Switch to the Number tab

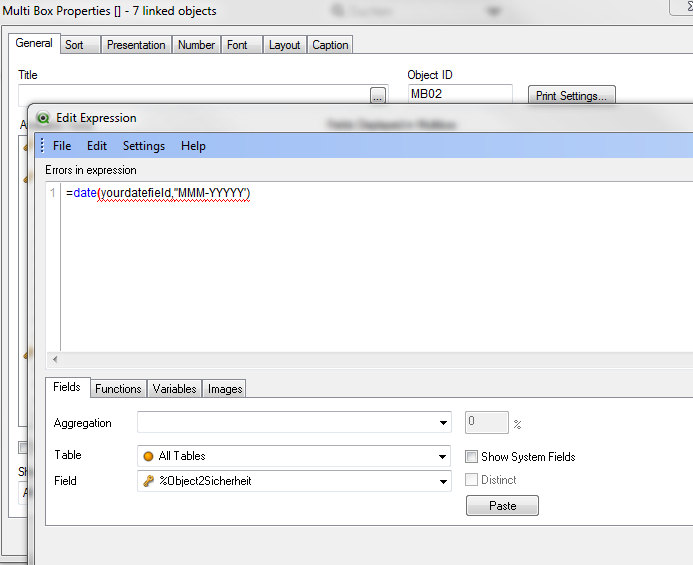[x=196, y=45]
